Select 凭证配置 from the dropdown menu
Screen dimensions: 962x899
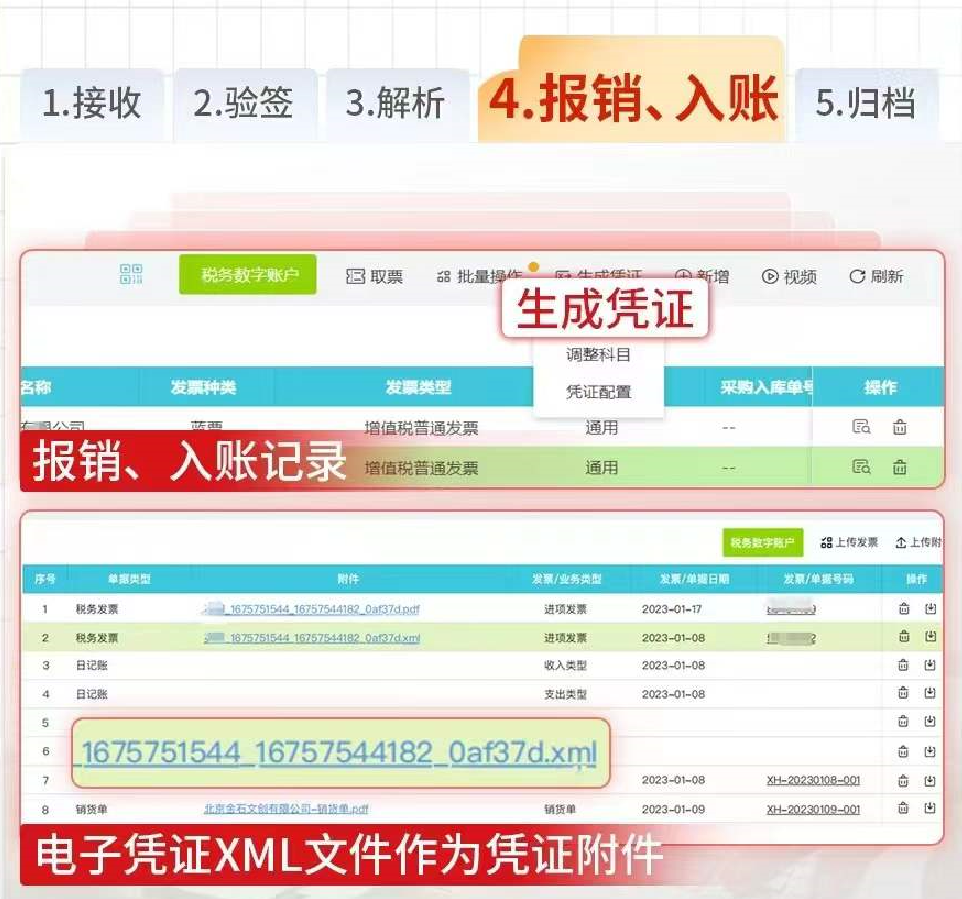click(x=598, y=391)
